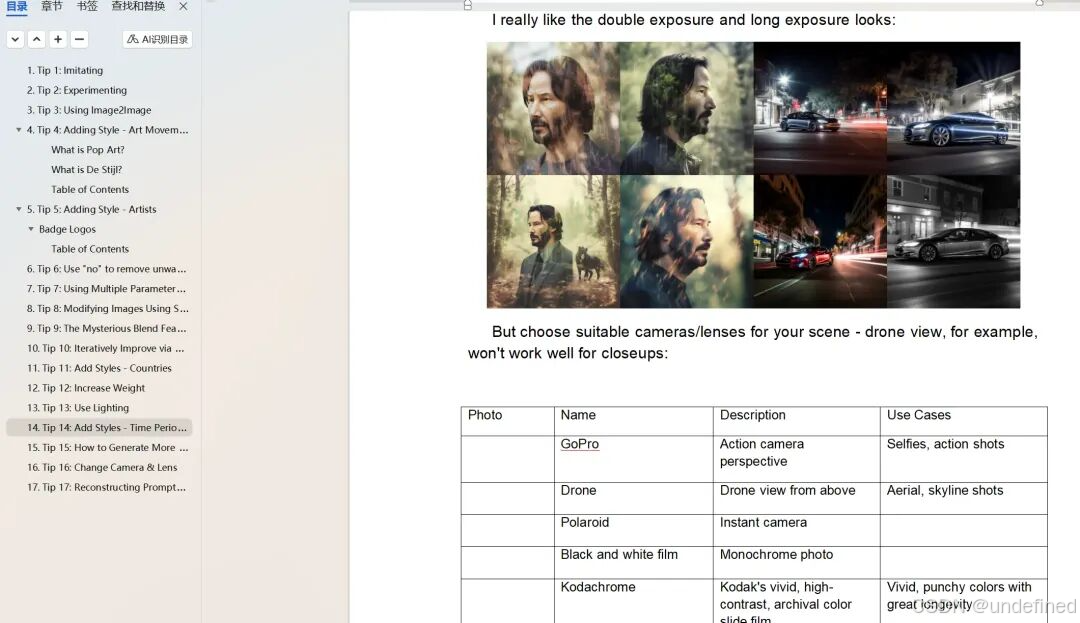This screenshot has height=623, width=1080.
Task: Click the Aerial, skyline shots cell
Action: 964,498
